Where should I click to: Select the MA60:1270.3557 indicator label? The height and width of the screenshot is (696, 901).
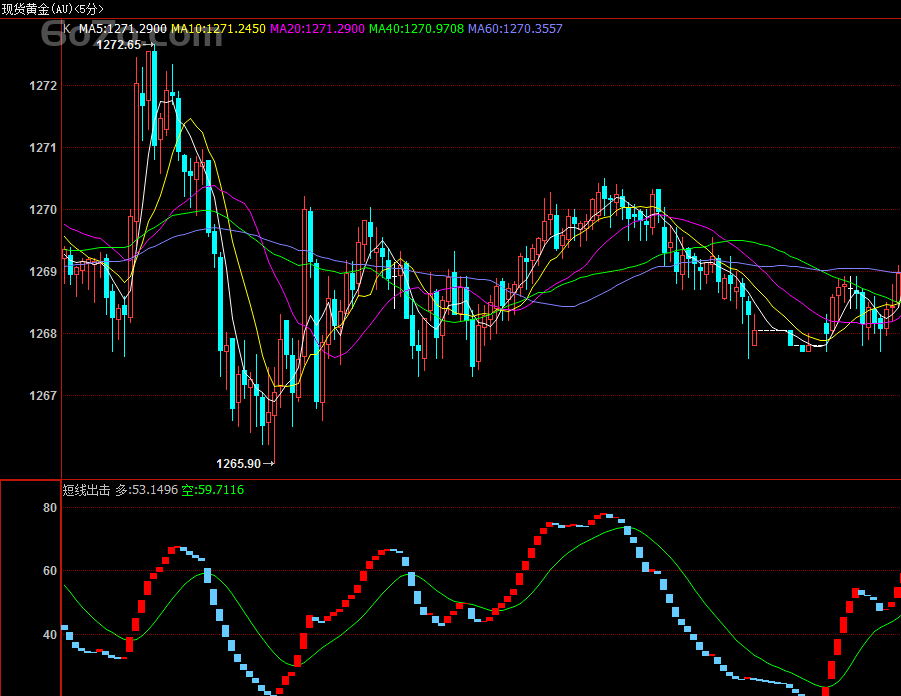(x=515, y=29)
